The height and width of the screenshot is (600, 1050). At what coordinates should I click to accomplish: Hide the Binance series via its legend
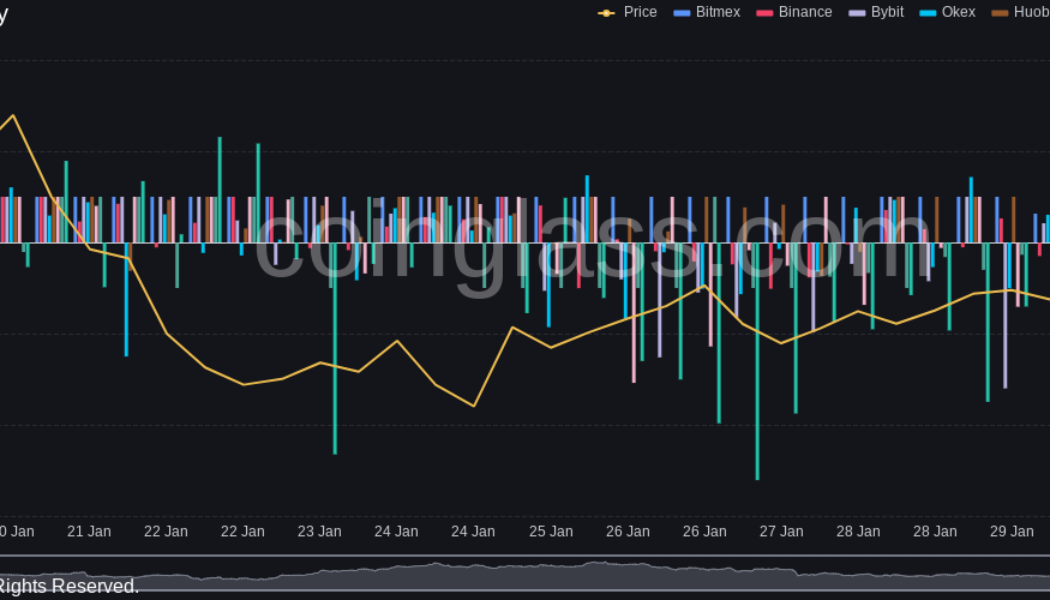click(805, 12)
